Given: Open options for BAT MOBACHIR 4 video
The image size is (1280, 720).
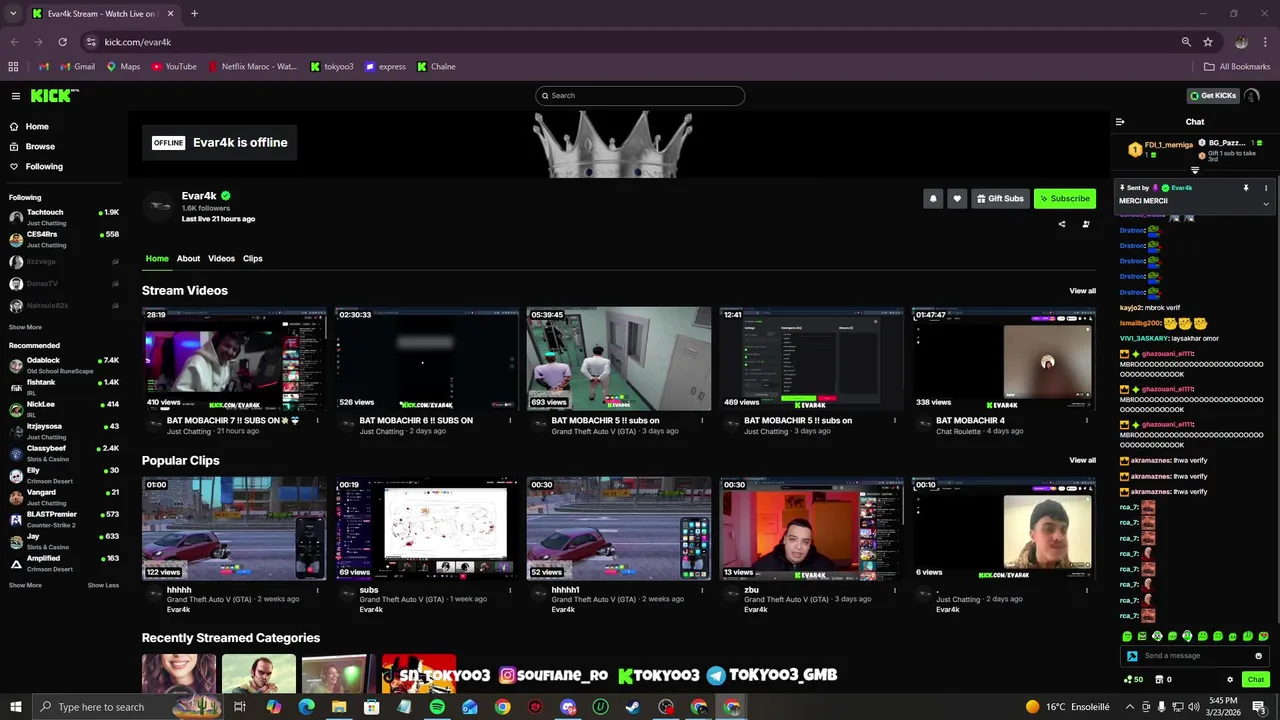Looking at the screenshot, I should point(1087,421).
